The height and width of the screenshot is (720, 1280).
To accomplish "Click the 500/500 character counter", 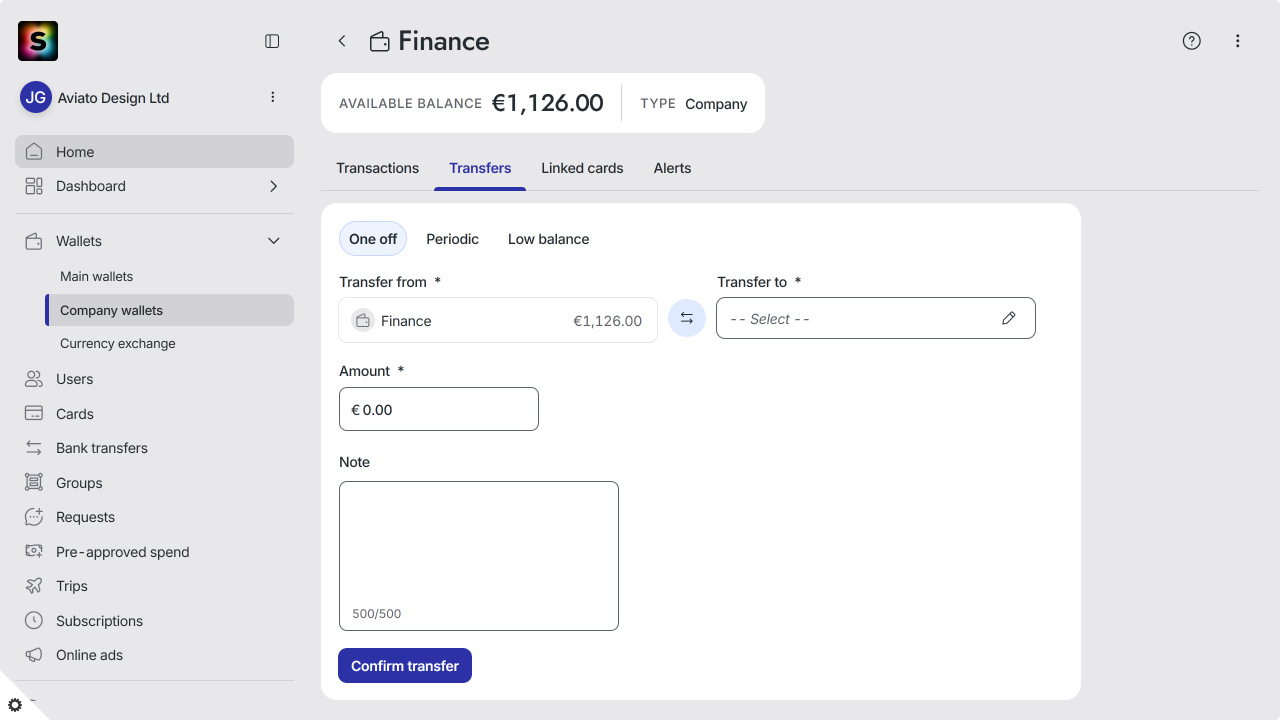I will (x=376, y=614).
